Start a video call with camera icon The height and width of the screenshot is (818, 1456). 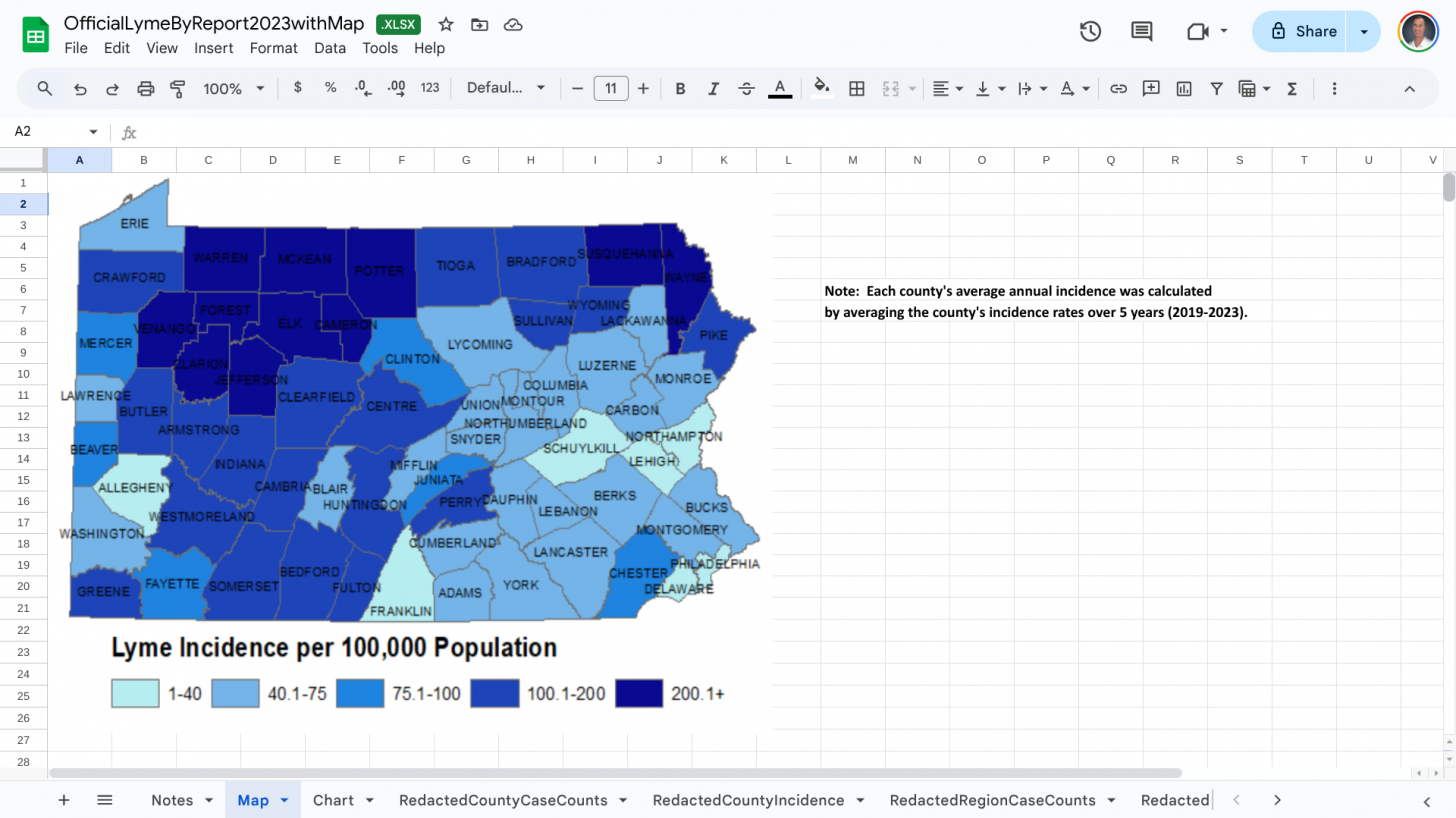pyautogui.click(x=1198, y=31)
